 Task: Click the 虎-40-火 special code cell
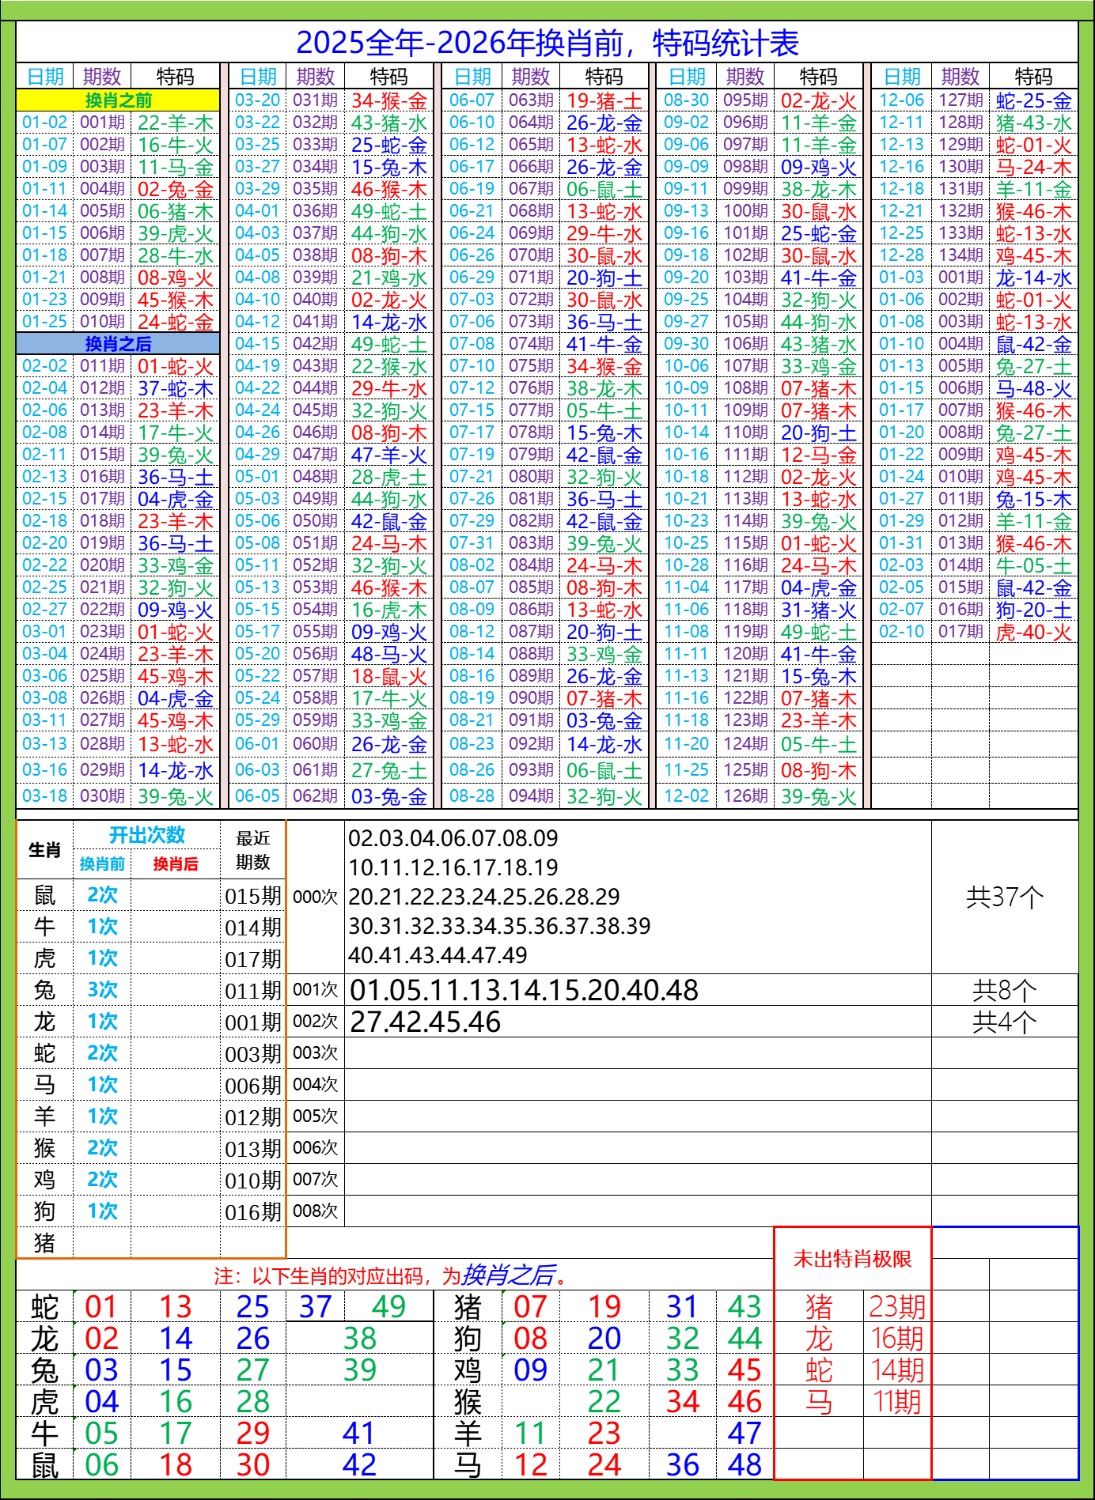[x=1033, y=632]
